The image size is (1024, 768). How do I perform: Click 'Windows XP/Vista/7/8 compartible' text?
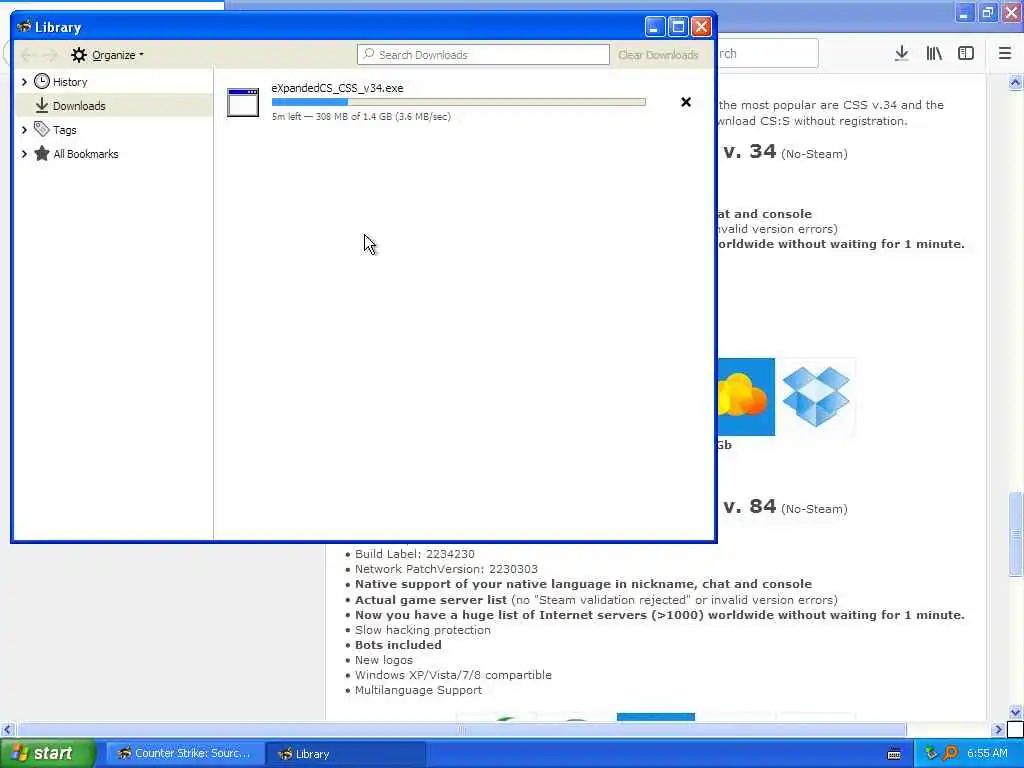click(x=453, y=675)
